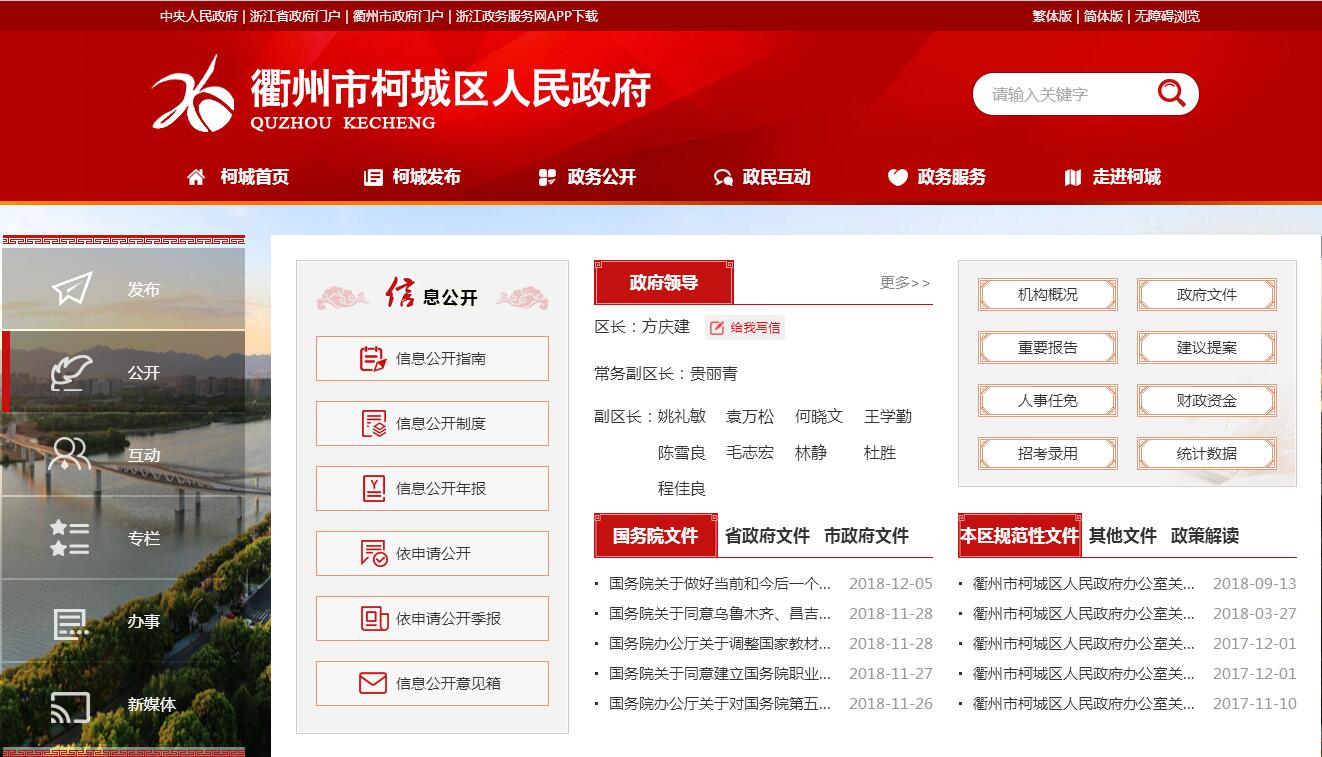
Task: Switch to the 政策解读 tab
Action: point(1204,536)
